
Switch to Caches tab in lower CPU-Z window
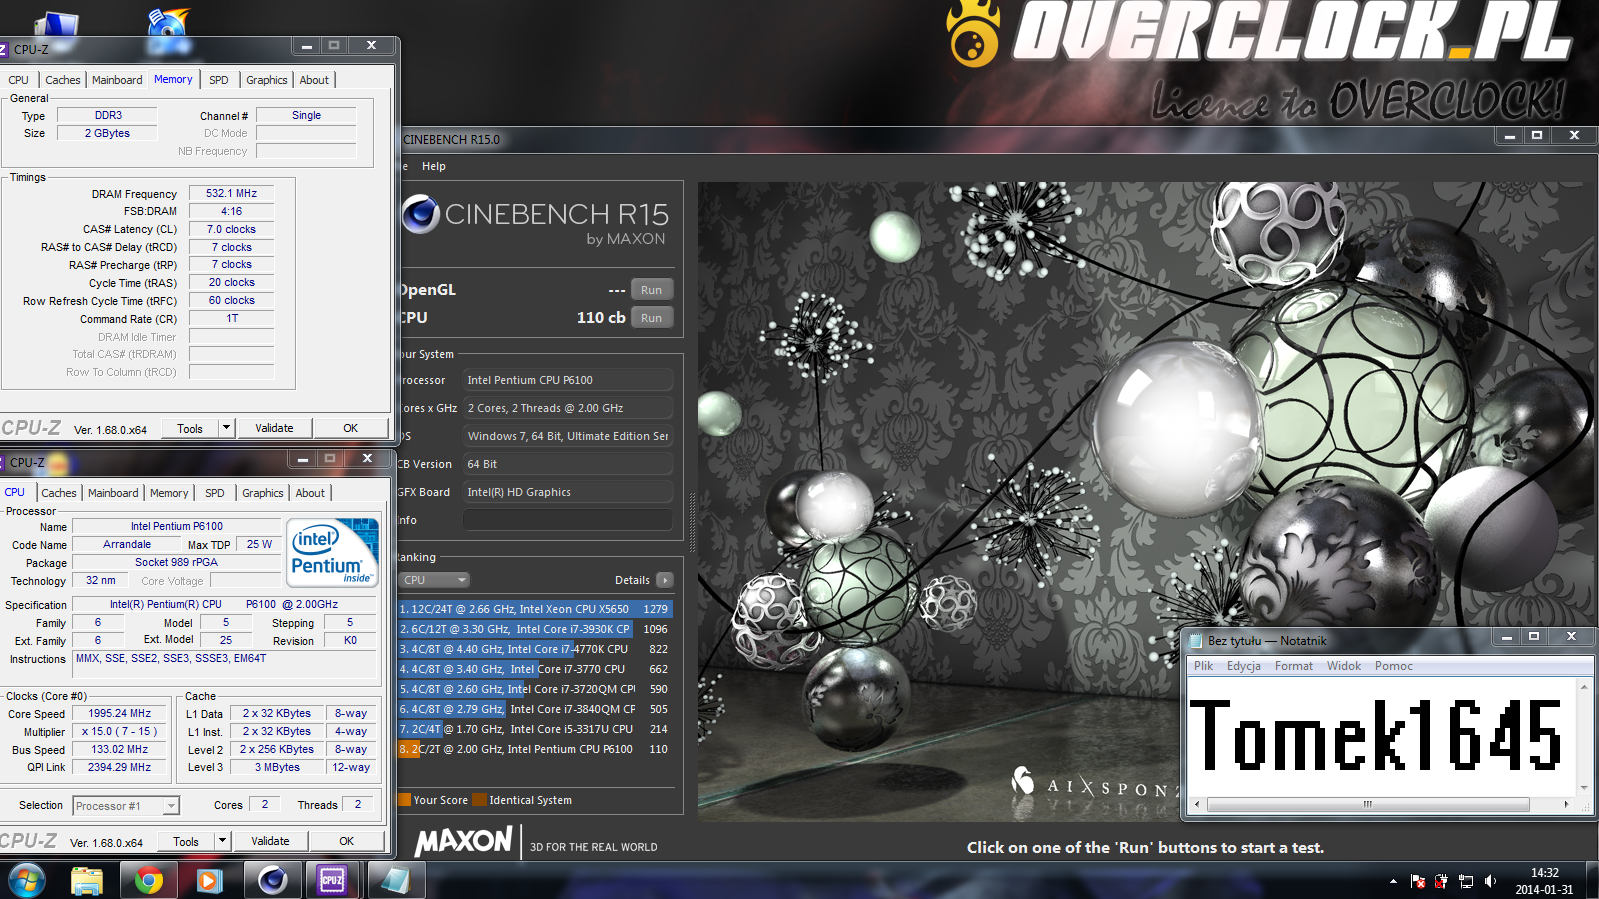point(59,493)
